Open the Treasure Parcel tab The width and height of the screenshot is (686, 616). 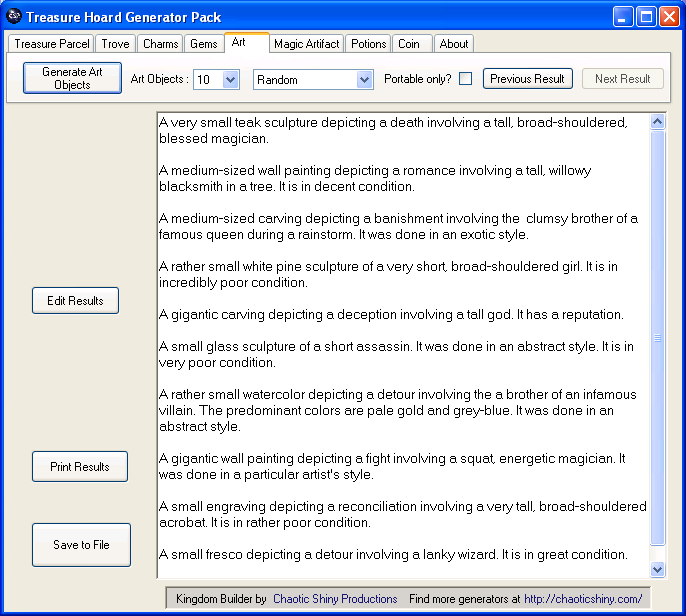tap(51, 44)
